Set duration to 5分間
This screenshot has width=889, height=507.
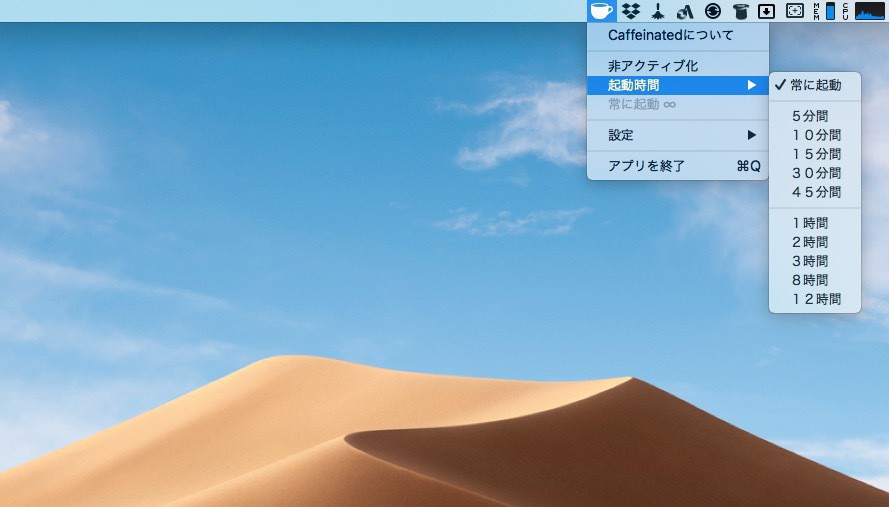(815, 116)
